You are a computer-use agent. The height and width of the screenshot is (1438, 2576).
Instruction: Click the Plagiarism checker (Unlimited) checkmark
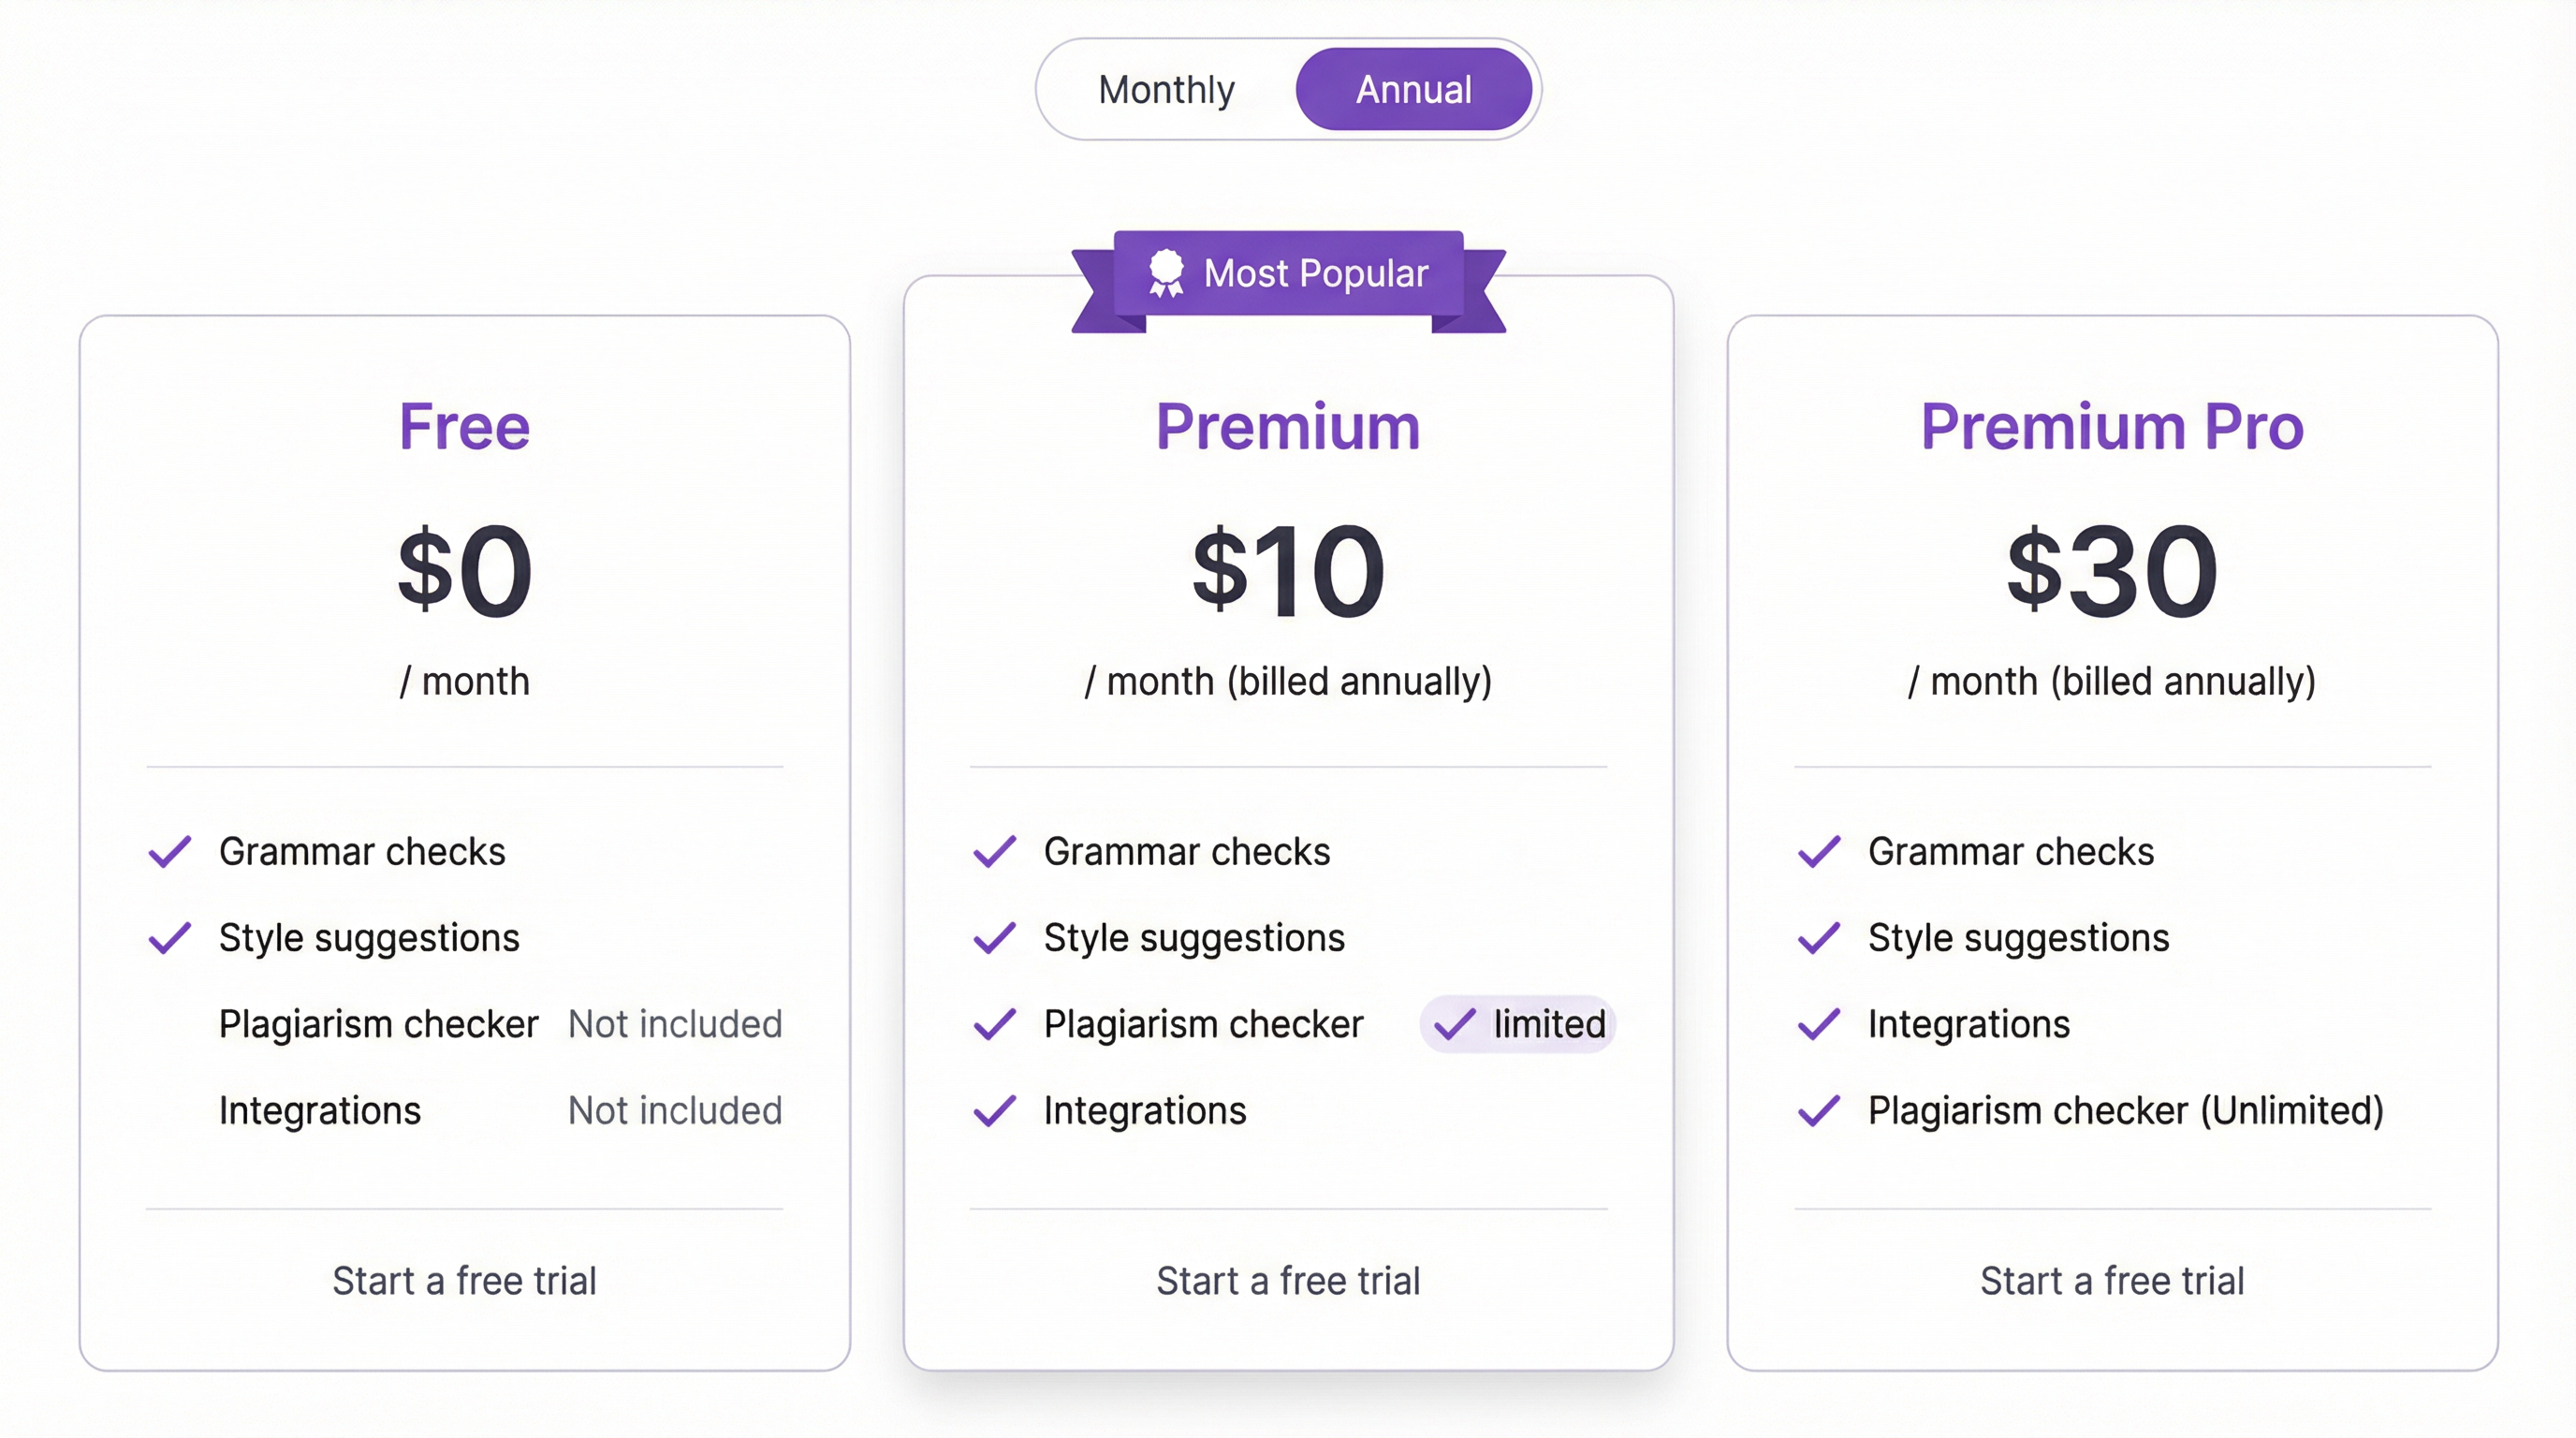tap(1819, 1111)
